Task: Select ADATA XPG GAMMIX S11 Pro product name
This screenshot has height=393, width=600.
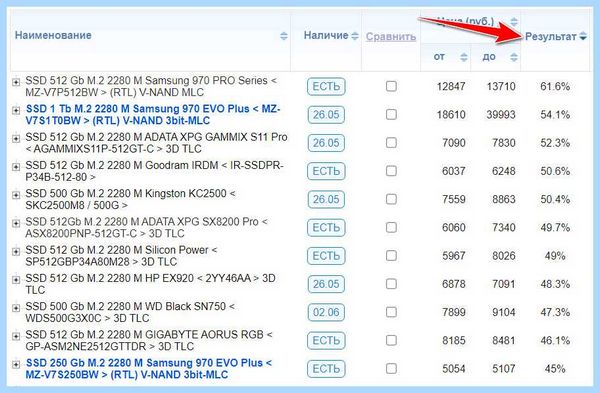Action: [157, 143]
